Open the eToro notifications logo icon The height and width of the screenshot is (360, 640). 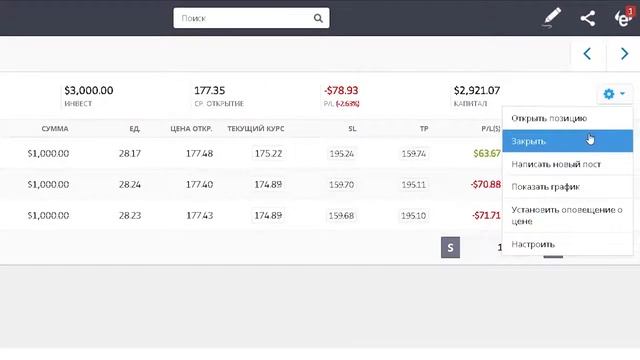point(624,18)
